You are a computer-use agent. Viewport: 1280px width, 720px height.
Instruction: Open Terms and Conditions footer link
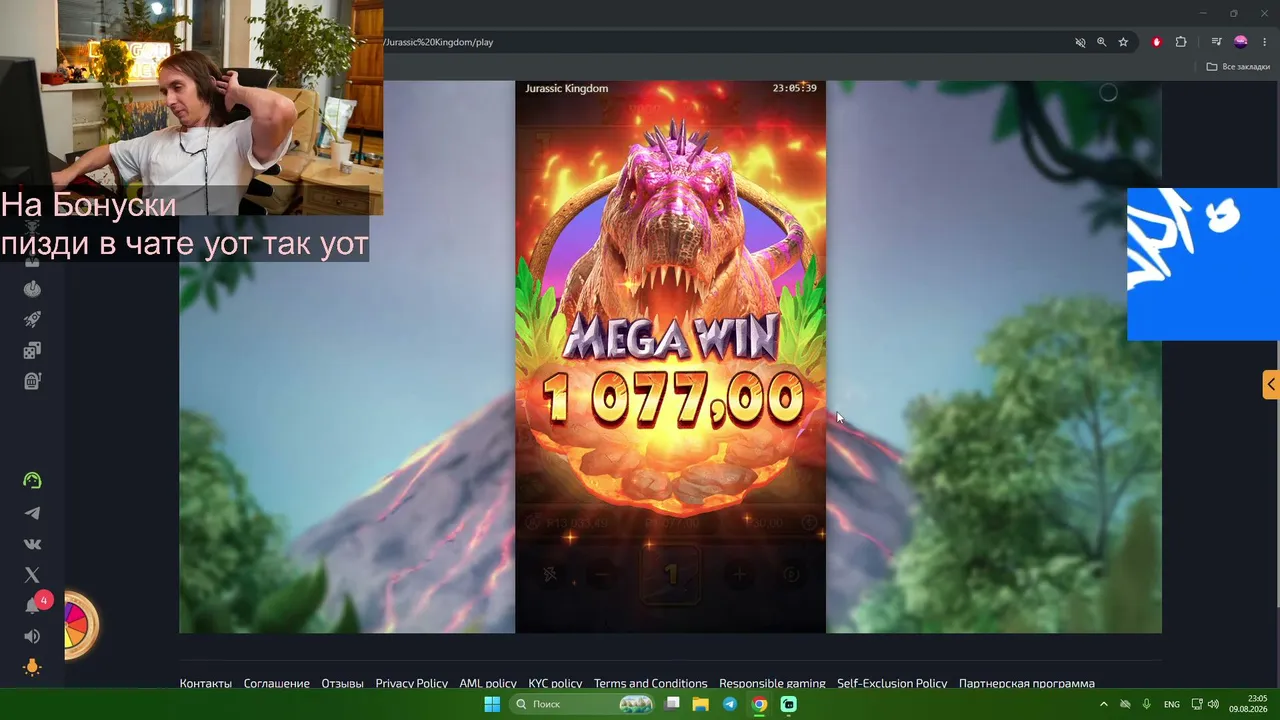pos(650,684)
